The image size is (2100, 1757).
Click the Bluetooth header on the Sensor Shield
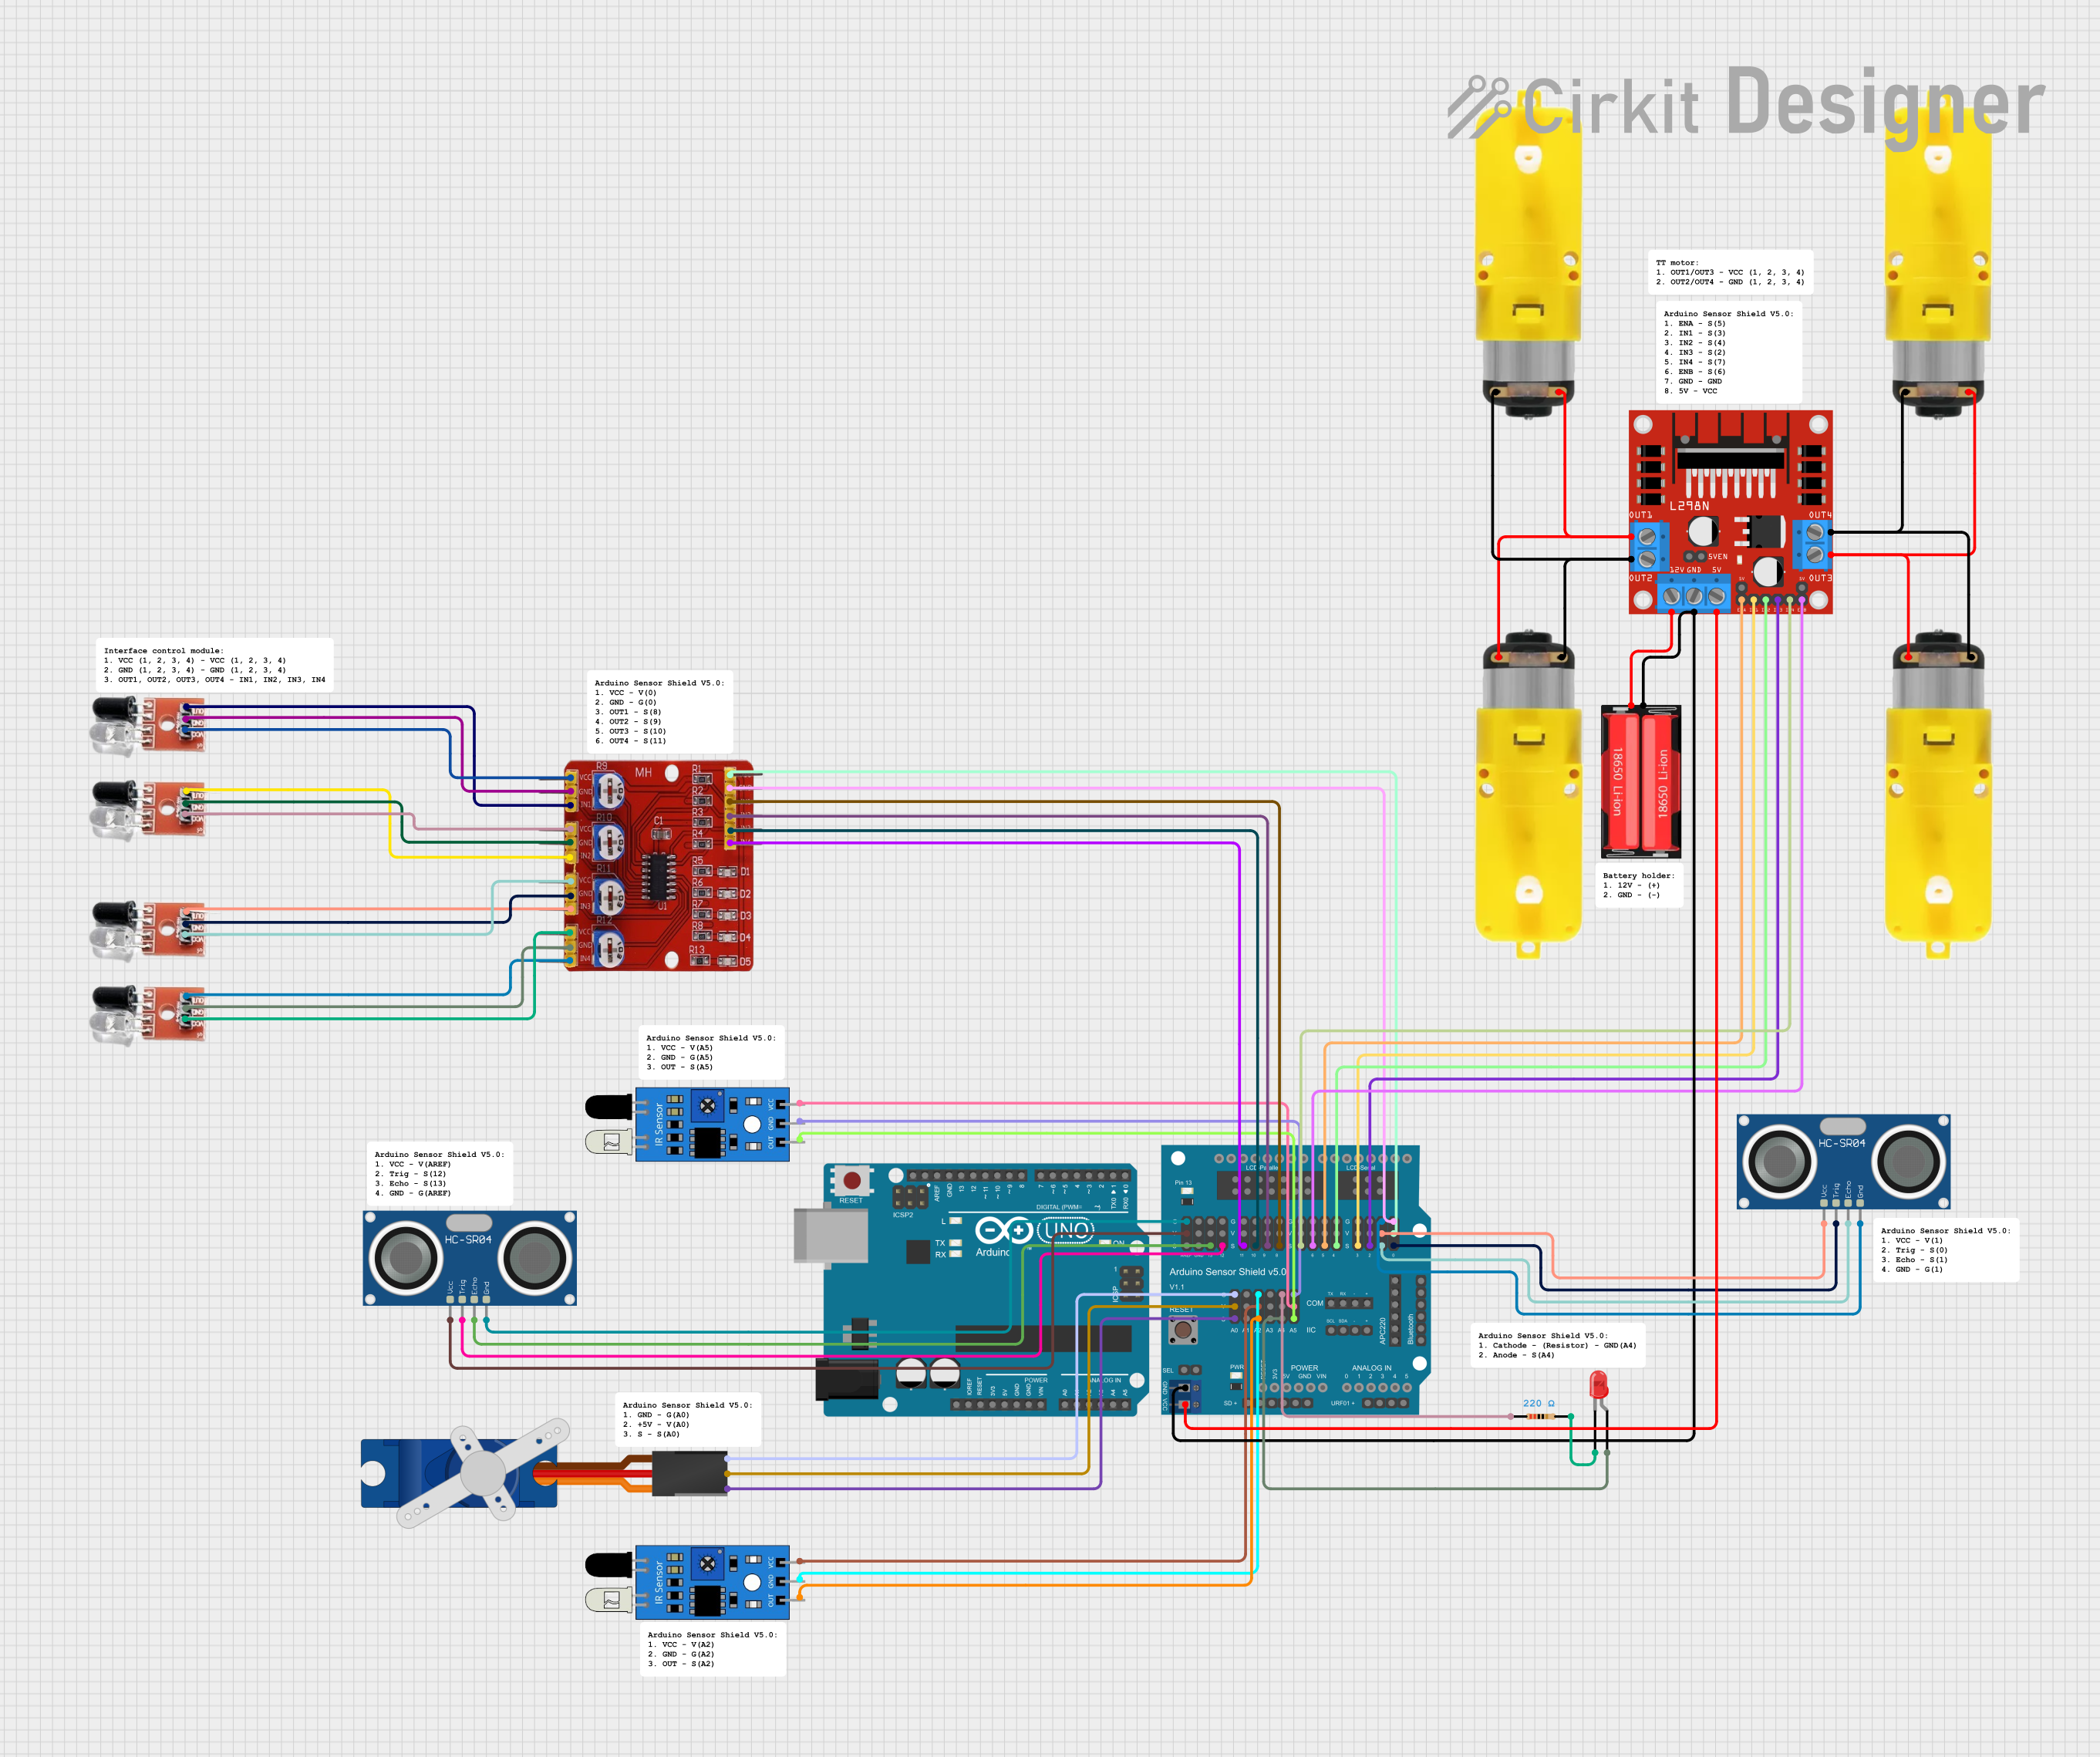[x=1421, y=1310]
